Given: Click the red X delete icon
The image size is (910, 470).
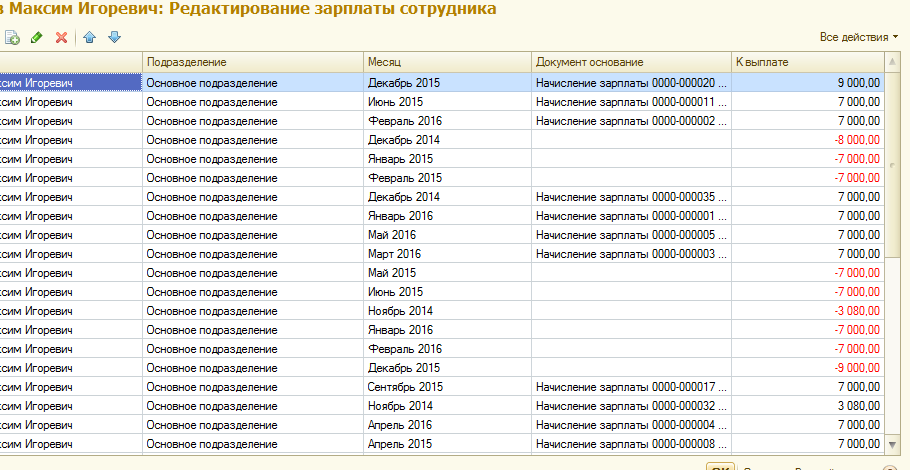Looking at the screenshot, I should click(61, 37).
